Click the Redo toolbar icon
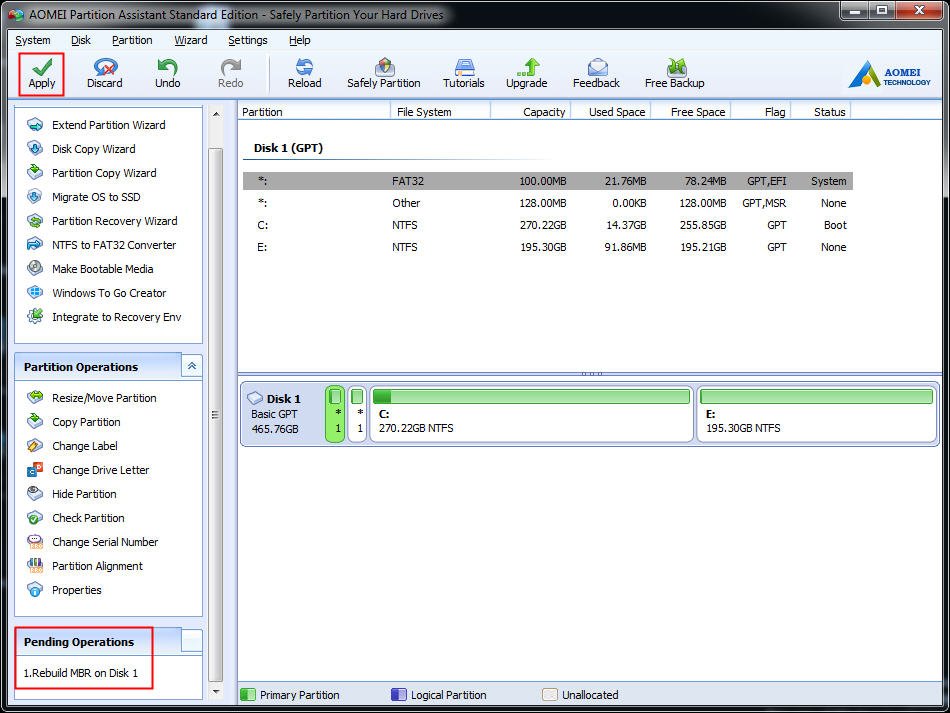The image size is (950, 713). pos(230,74)
